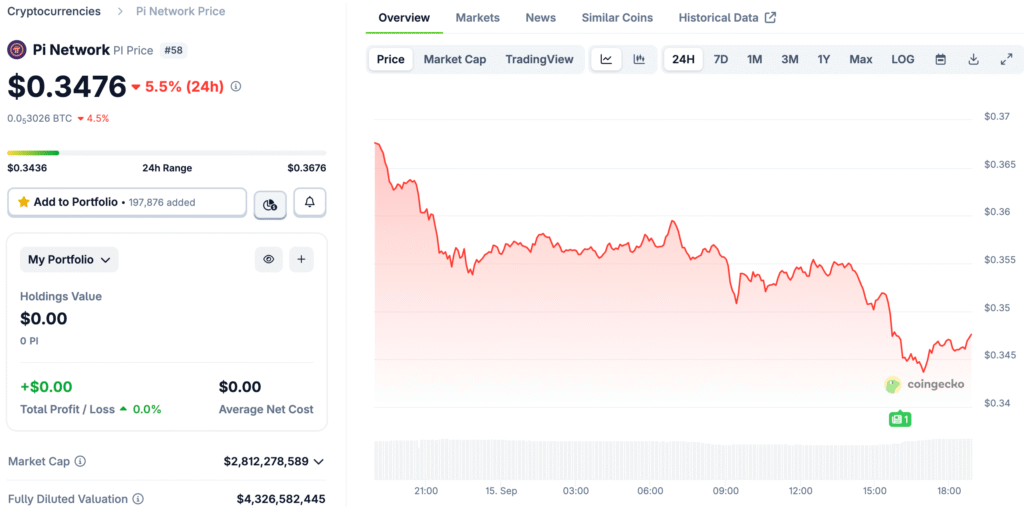Viewport: 1024px width, 507px height.
Task: Click the green news marker on chart
Action: click(x=899, y=419)
